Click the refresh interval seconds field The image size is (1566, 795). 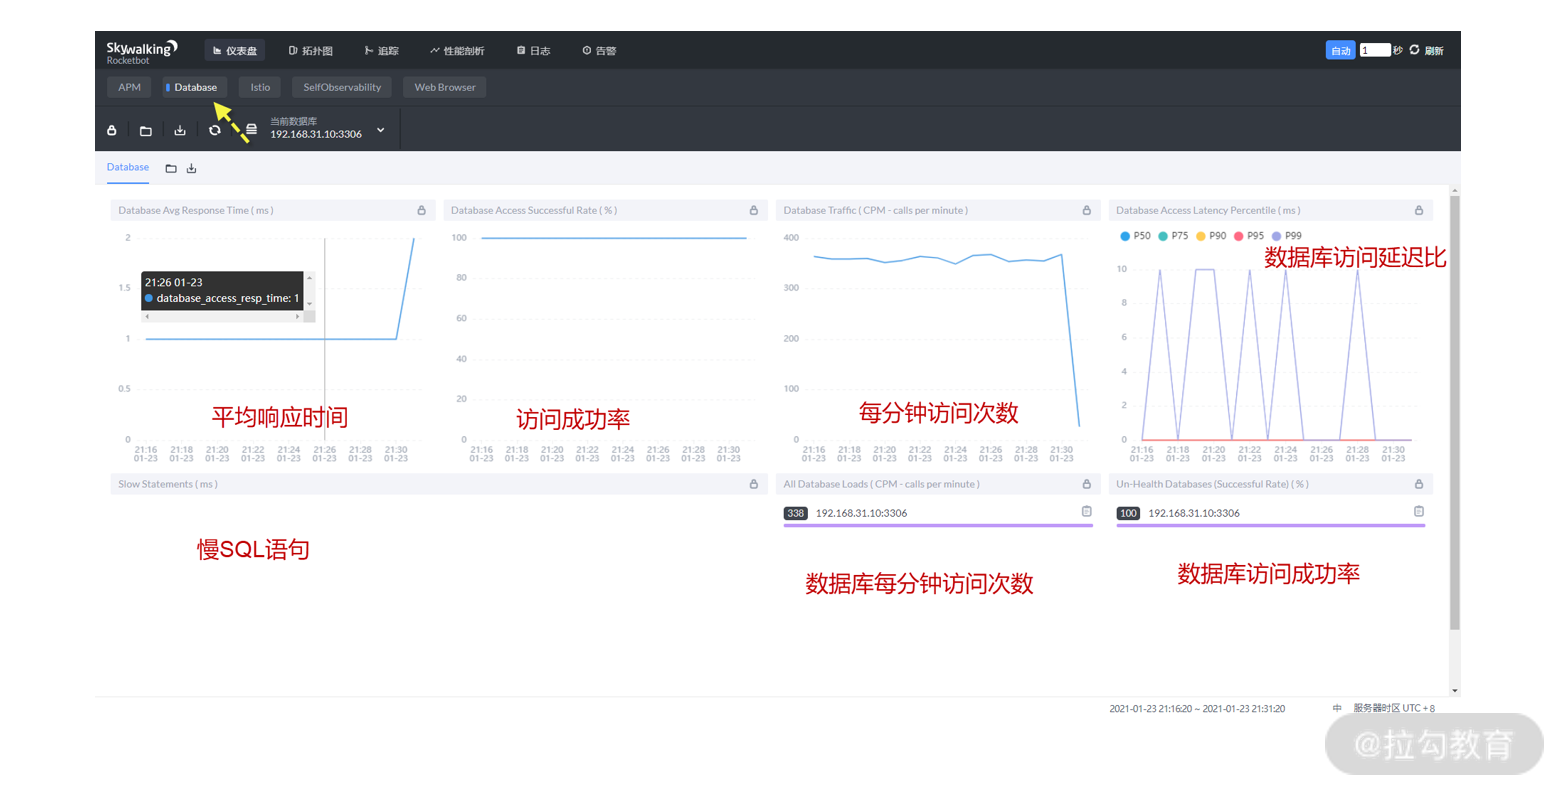[x=1375, y=50]
